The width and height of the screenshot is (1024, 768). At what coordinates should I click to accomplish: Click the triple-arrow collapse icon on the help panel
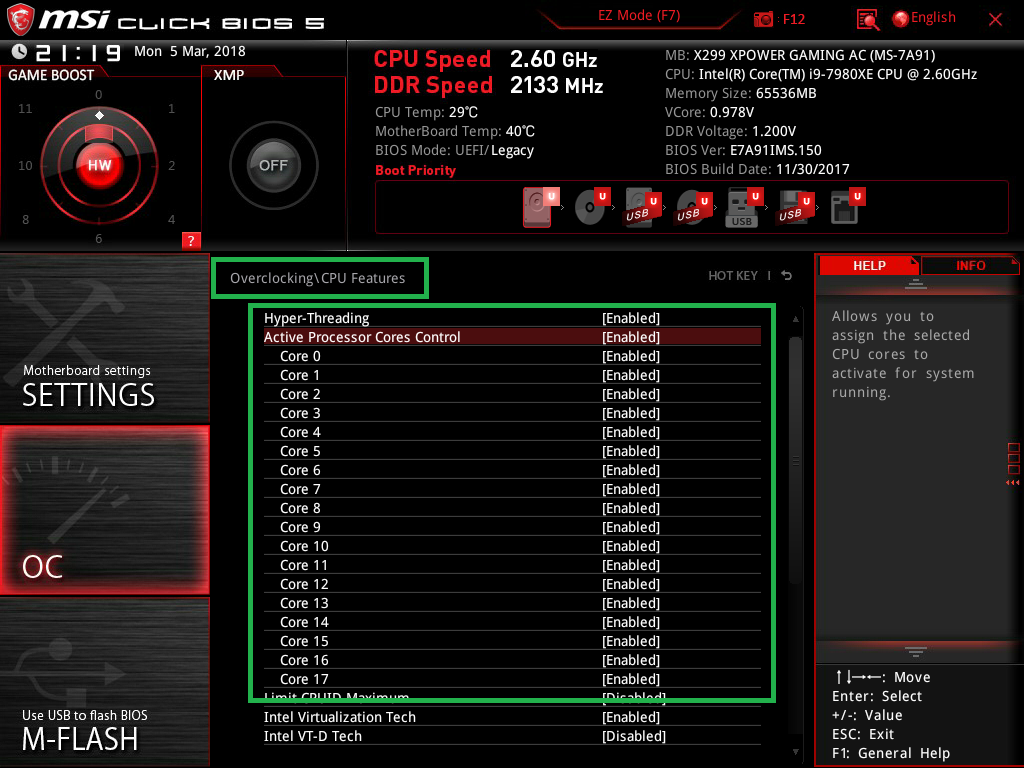click(1012, 483)
